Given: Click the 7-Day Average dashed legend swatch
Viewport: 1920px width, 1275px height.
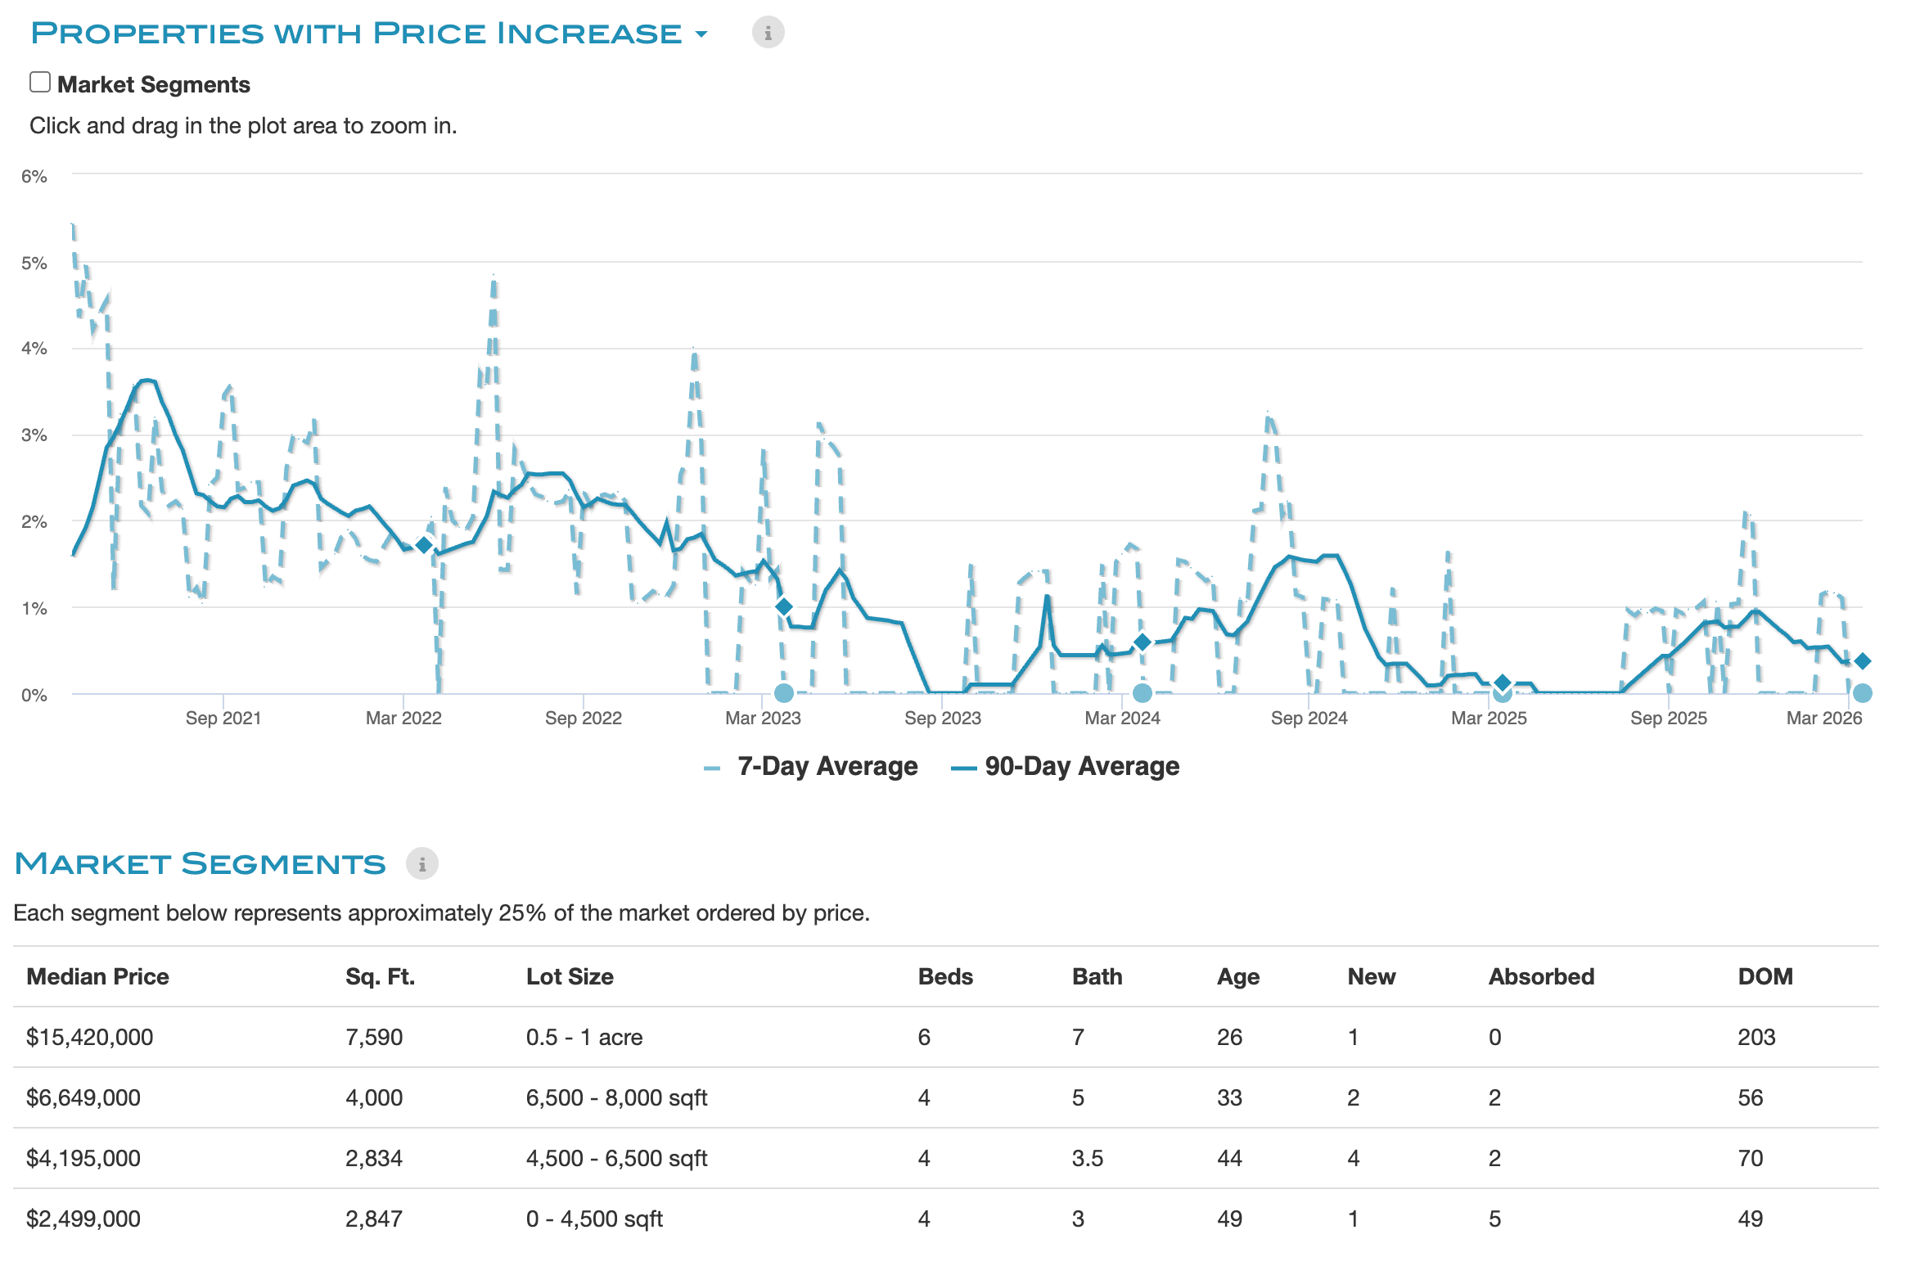Looking at the screenshot, I should click(x=712, y=768).
